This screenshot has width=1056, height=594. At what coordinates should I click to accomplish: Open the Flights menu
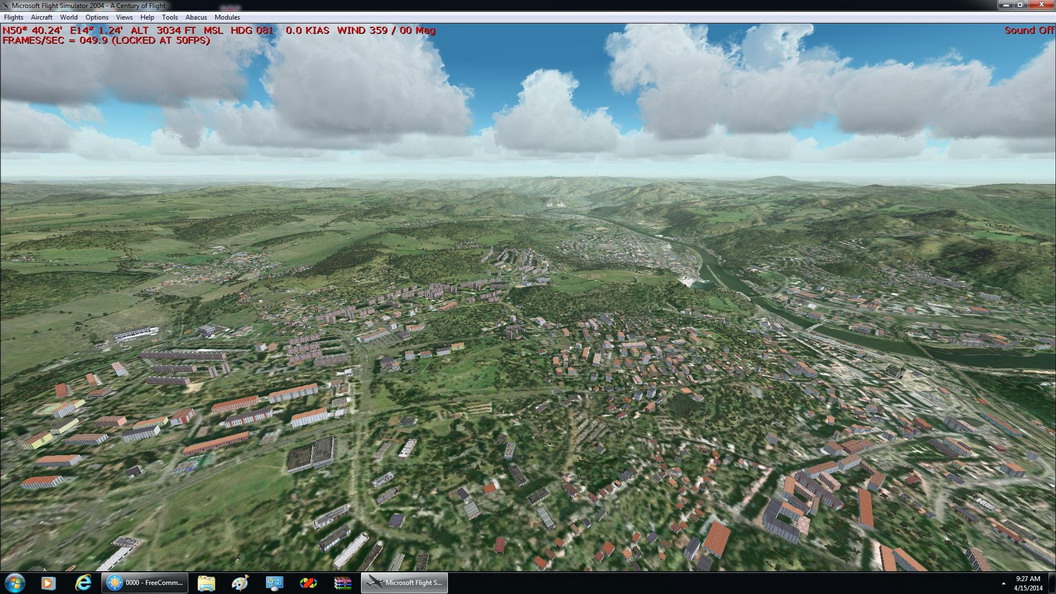click(x=13, y=18)
